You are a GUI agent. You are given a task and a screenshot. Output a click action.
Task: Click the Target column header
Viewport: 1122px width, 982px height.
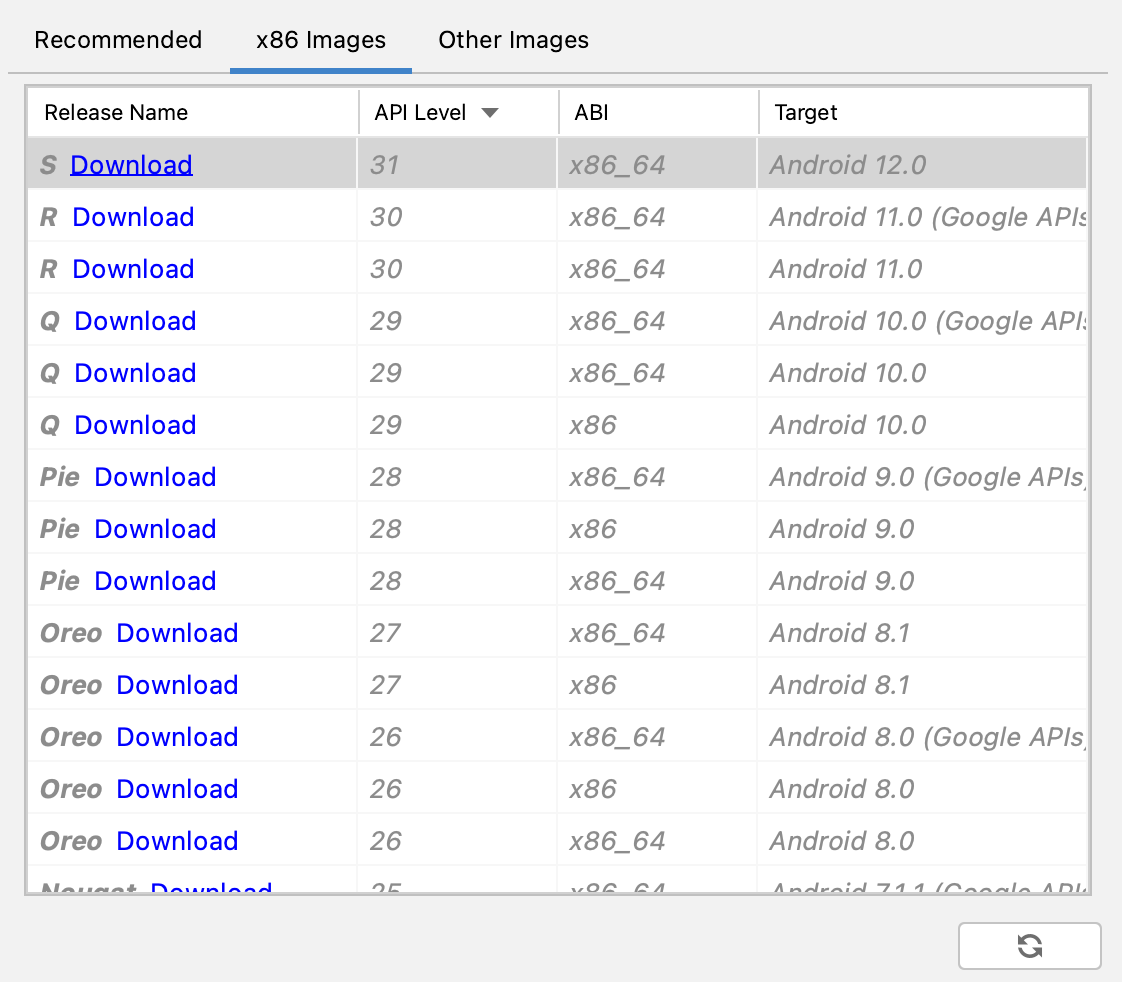coord(806,113)
